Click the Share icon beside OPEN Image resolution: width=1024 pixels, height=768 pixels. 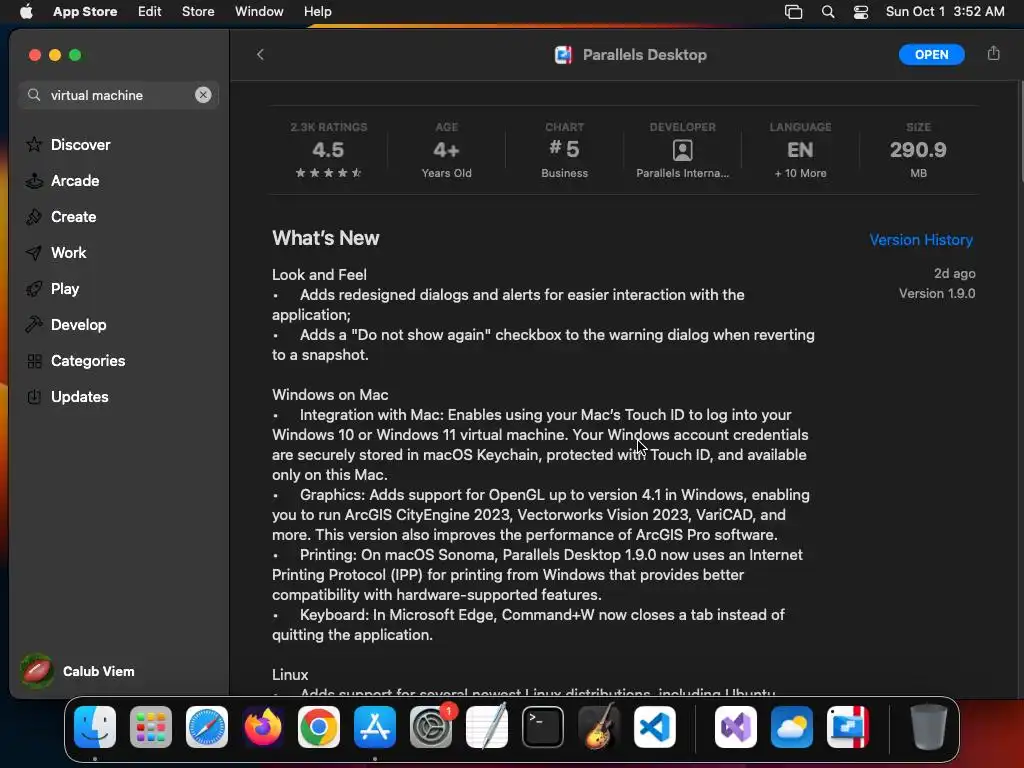993,54
